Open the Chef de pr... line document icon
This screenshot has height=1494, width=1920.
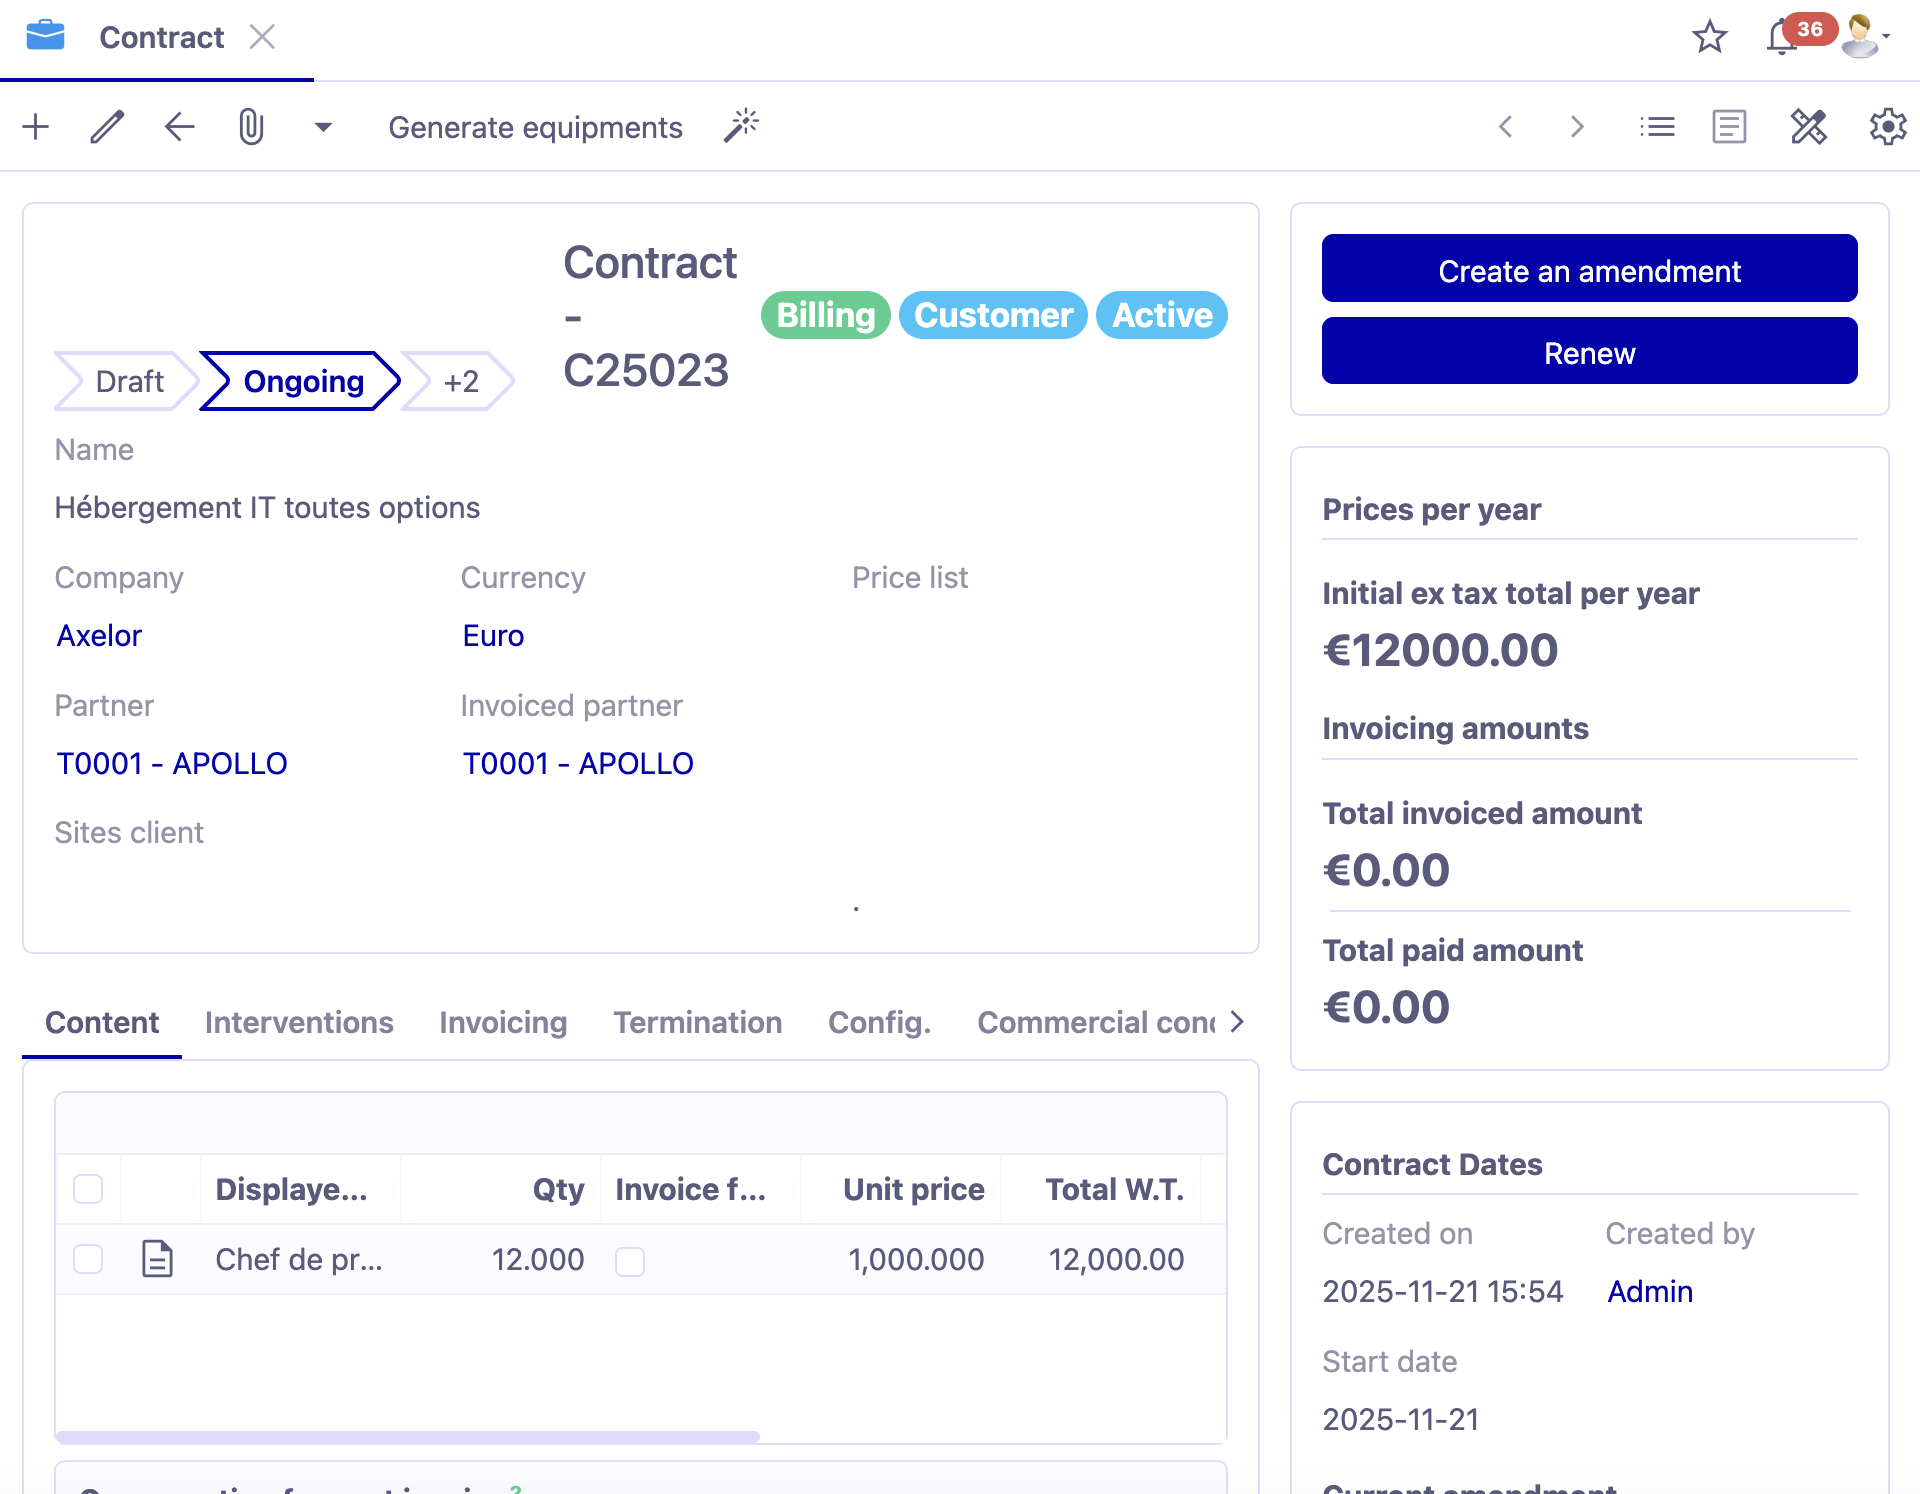(x=157, y=1259)
